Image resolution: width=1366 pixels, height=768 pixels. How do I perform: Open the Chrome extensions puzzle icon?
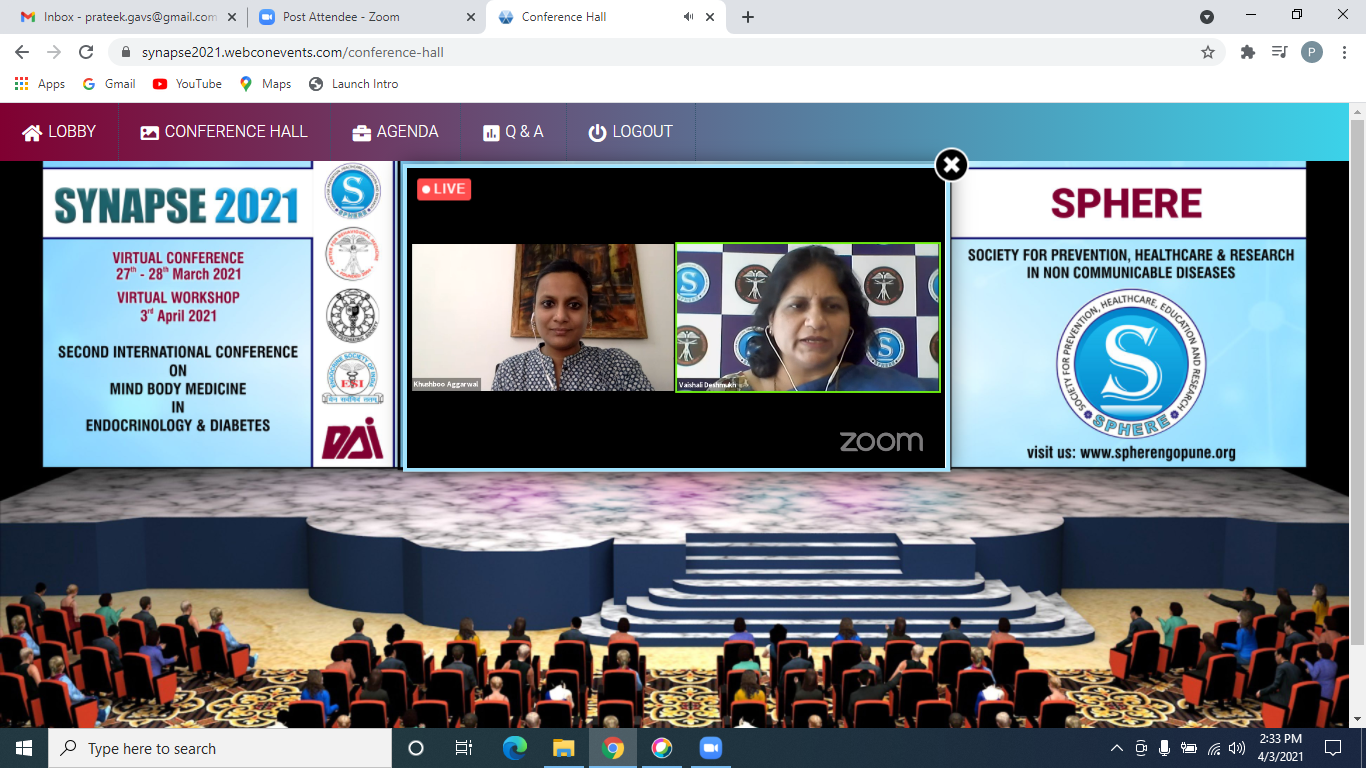(x=1247, y=52)
